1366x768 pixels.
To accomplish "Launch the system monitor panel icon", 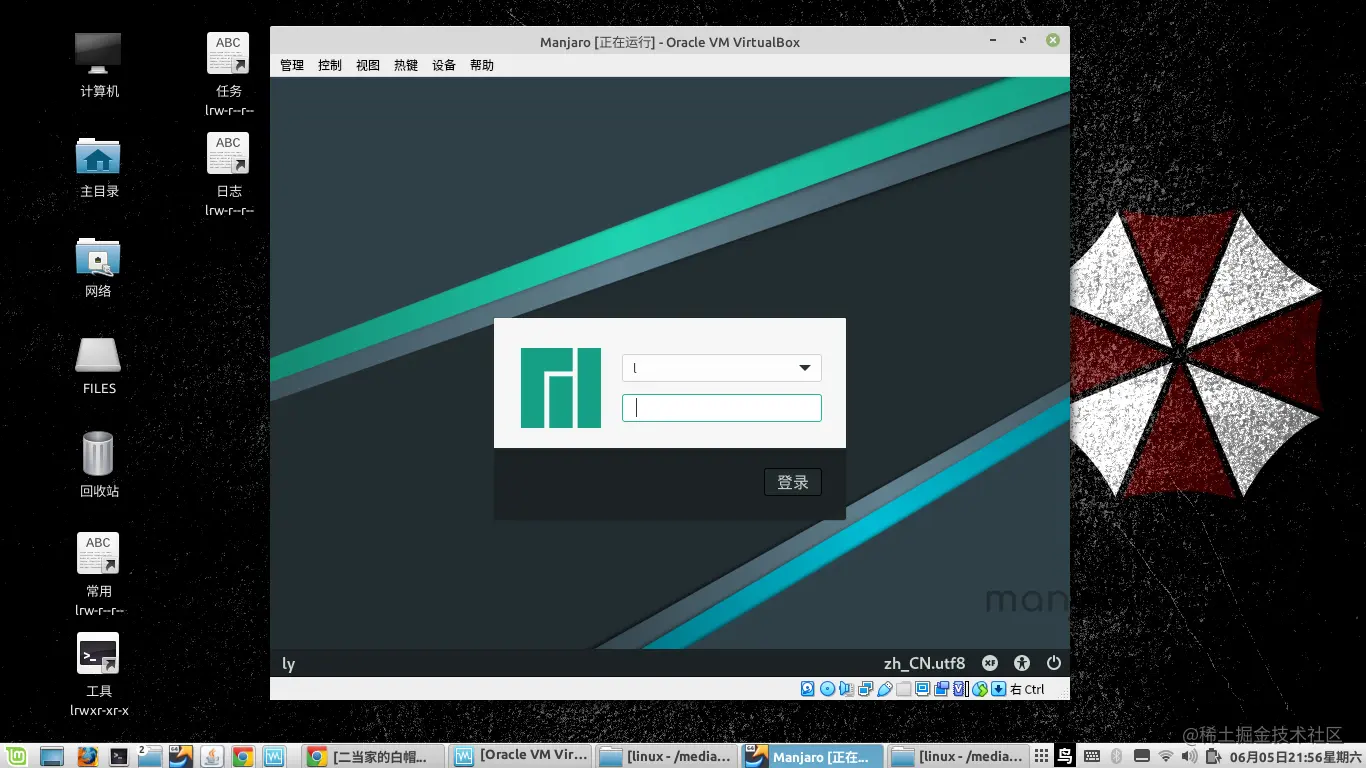I will (276, 757).
